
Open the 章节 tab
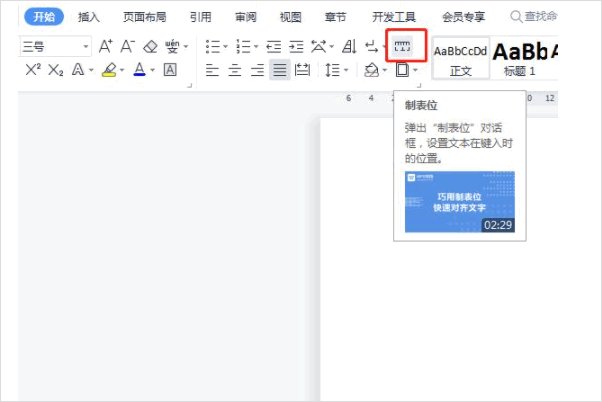[x=336, y=17]
